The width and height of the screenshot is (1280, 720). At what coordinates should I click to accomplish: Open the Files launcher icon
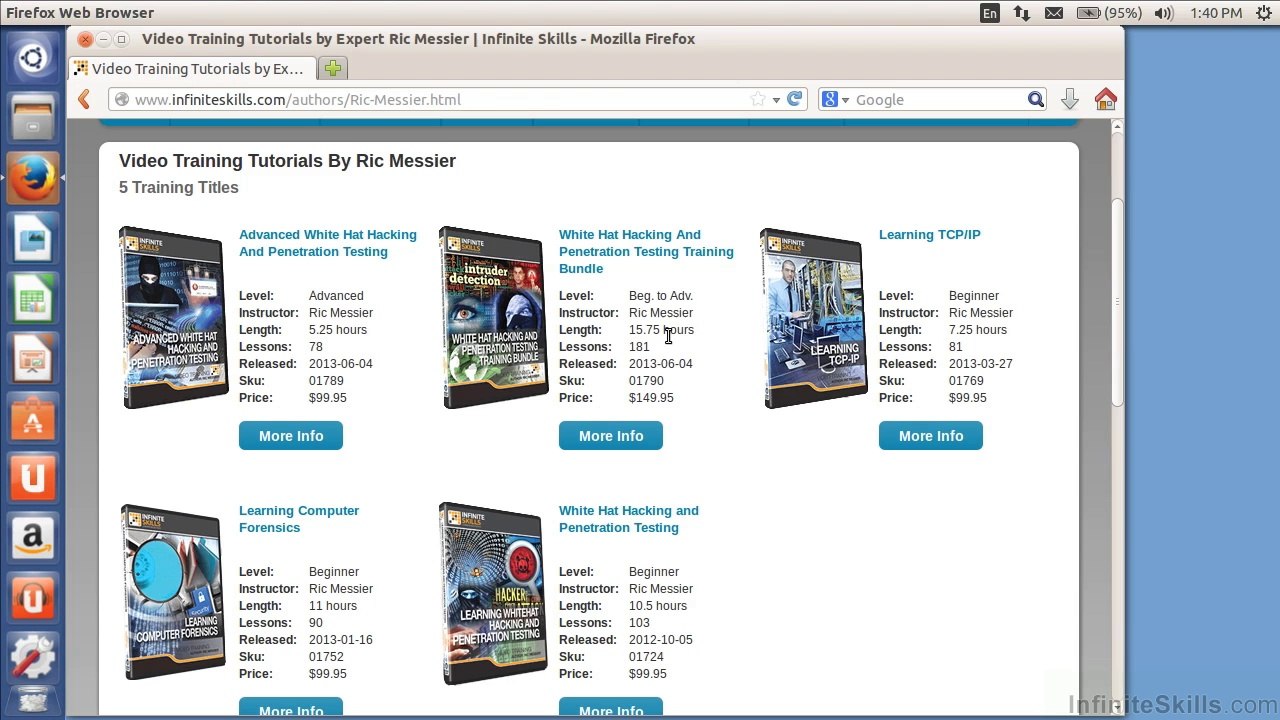click(33, 117)
